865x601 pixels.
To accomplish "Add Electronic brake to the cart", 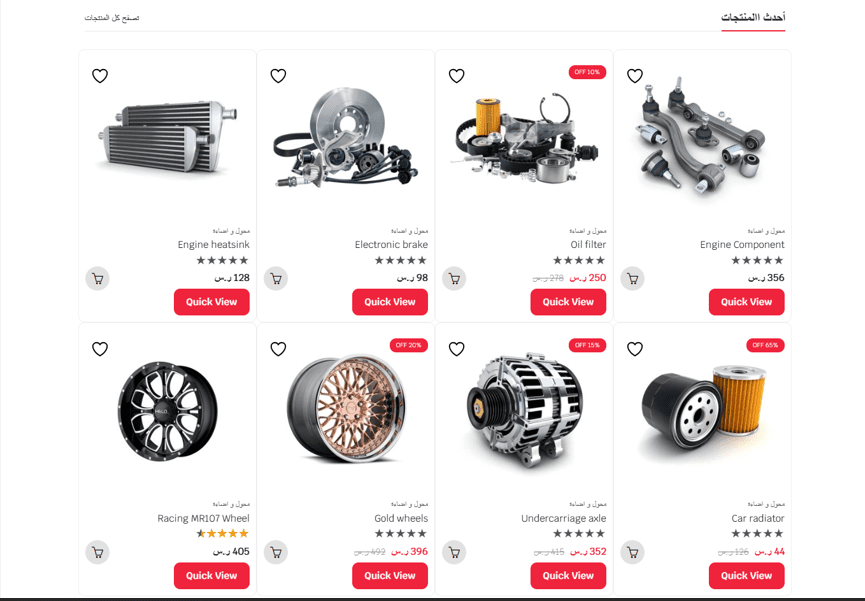I will coord(276,279).
